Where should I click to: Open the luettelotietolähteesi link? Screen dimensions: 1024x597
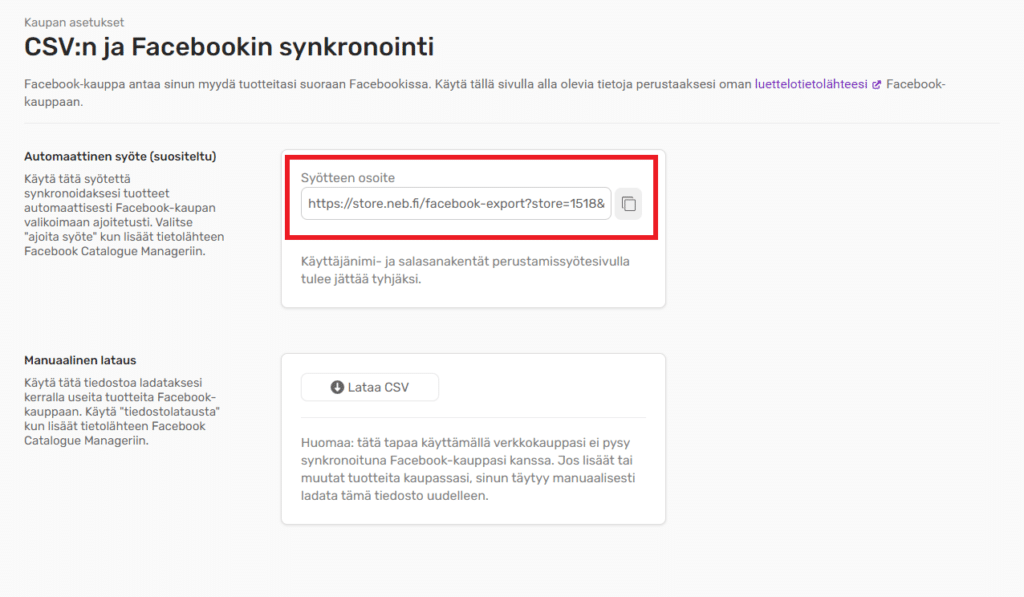(812, 85)
